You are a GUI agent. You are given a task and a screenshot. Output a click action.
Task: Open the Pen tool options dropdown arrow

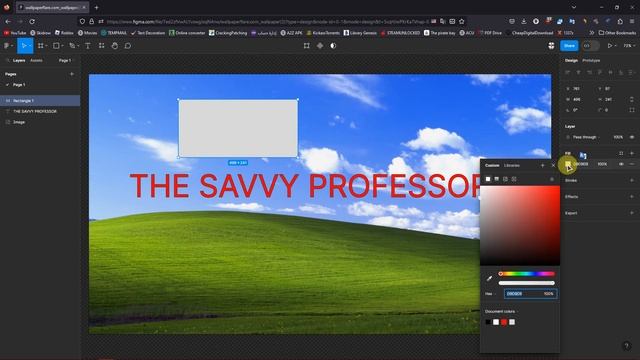click(78, 46)
